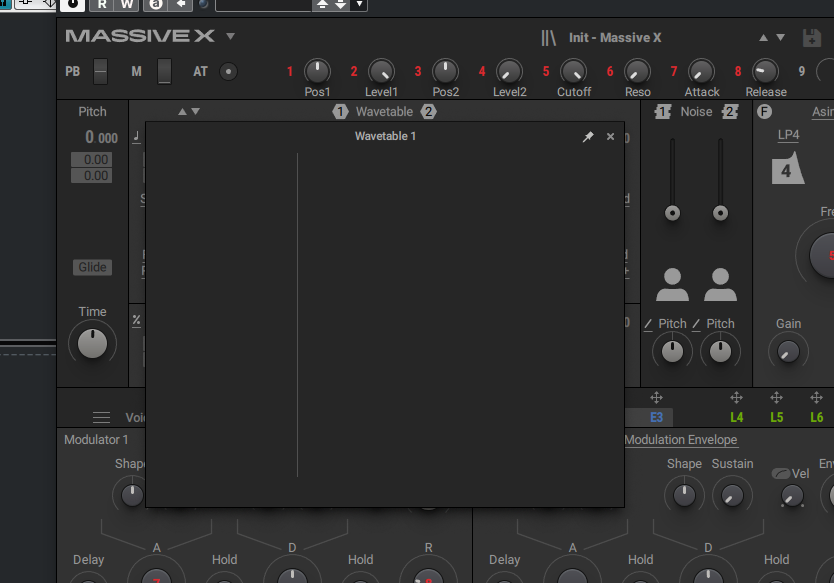Toggle second Noise Pitch keytrack slash

coord(696,324)
